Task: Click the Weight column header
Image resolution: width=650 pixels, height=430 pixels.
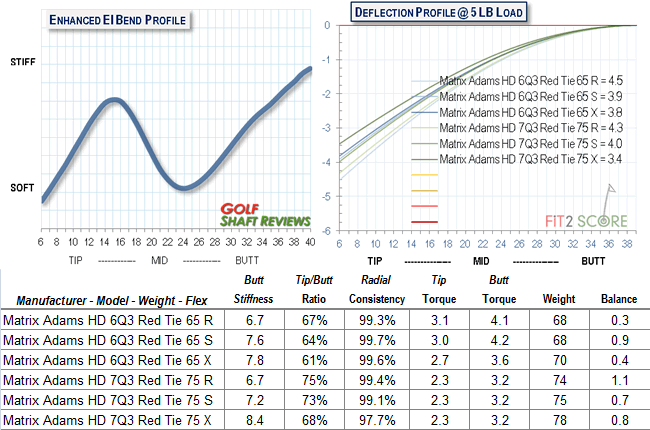Action: click(559, 299)
